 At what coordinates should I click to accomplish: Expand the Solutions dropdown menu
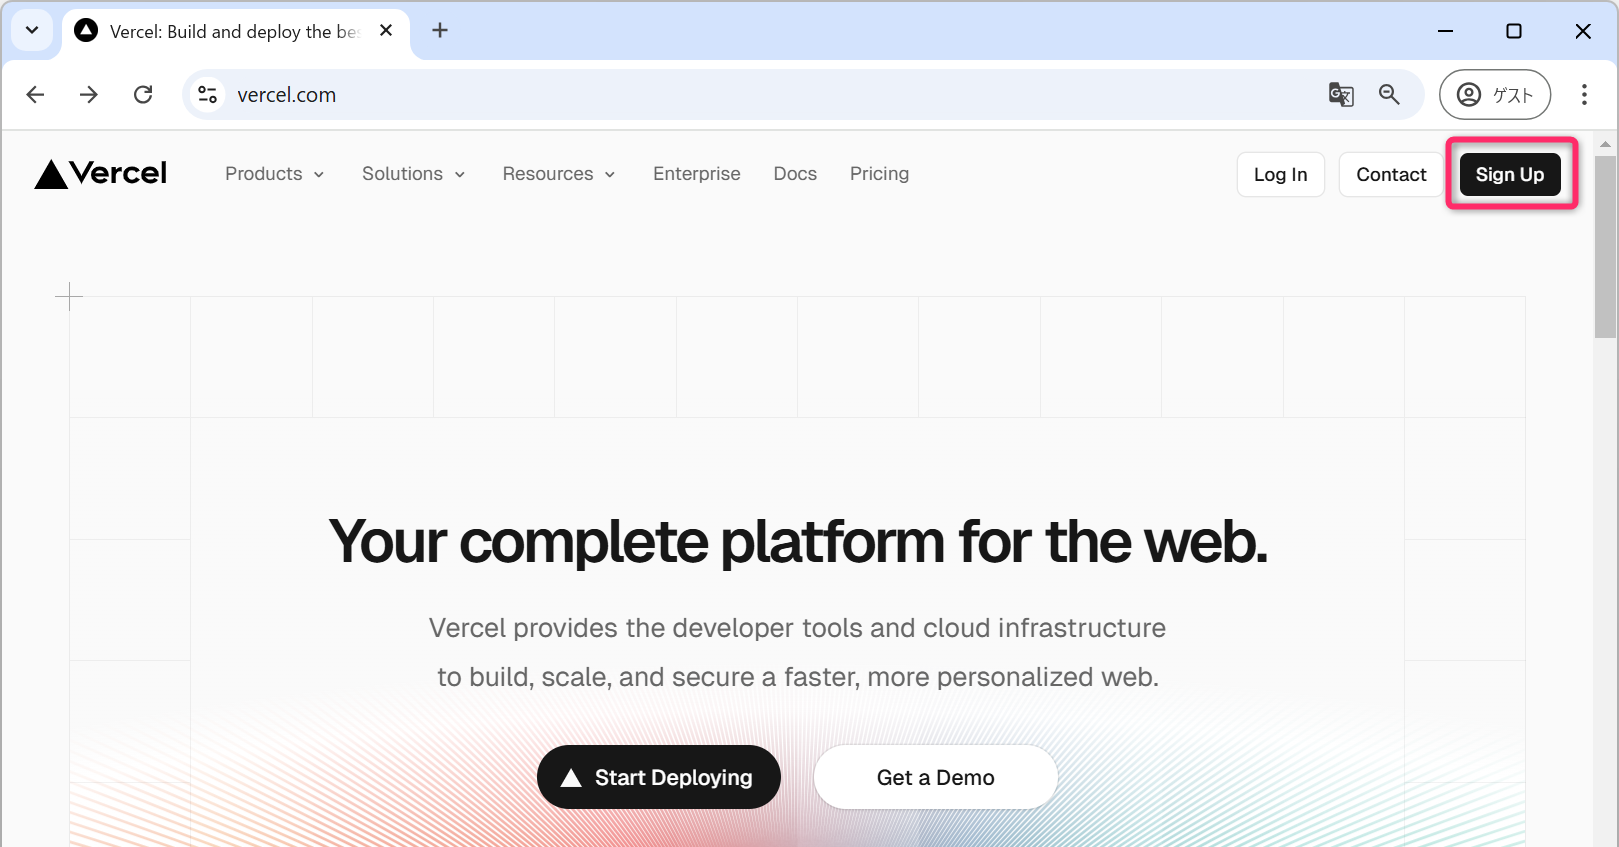click(413, 174)
